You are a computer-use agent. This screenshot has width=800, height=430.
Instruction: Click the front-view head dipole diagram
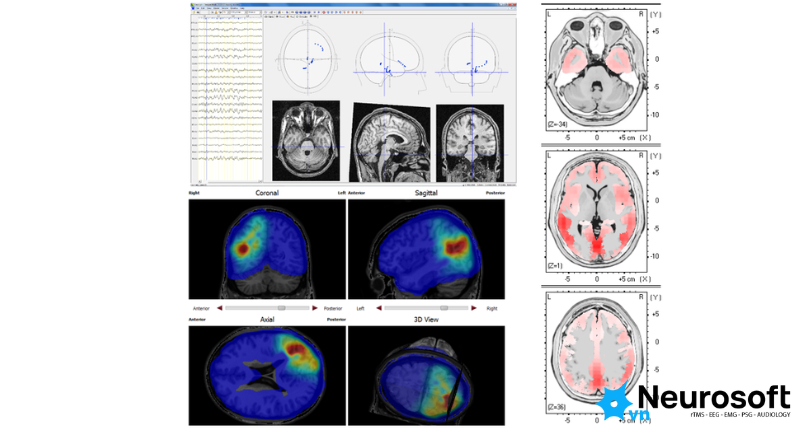[x=472, y=61]
